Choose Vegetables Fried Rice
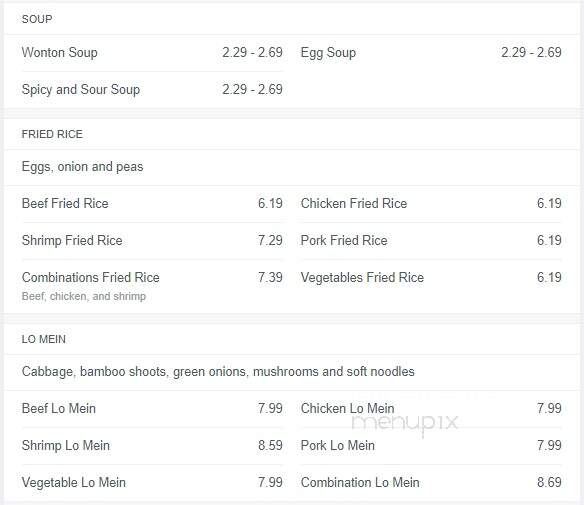 (362, 277)
